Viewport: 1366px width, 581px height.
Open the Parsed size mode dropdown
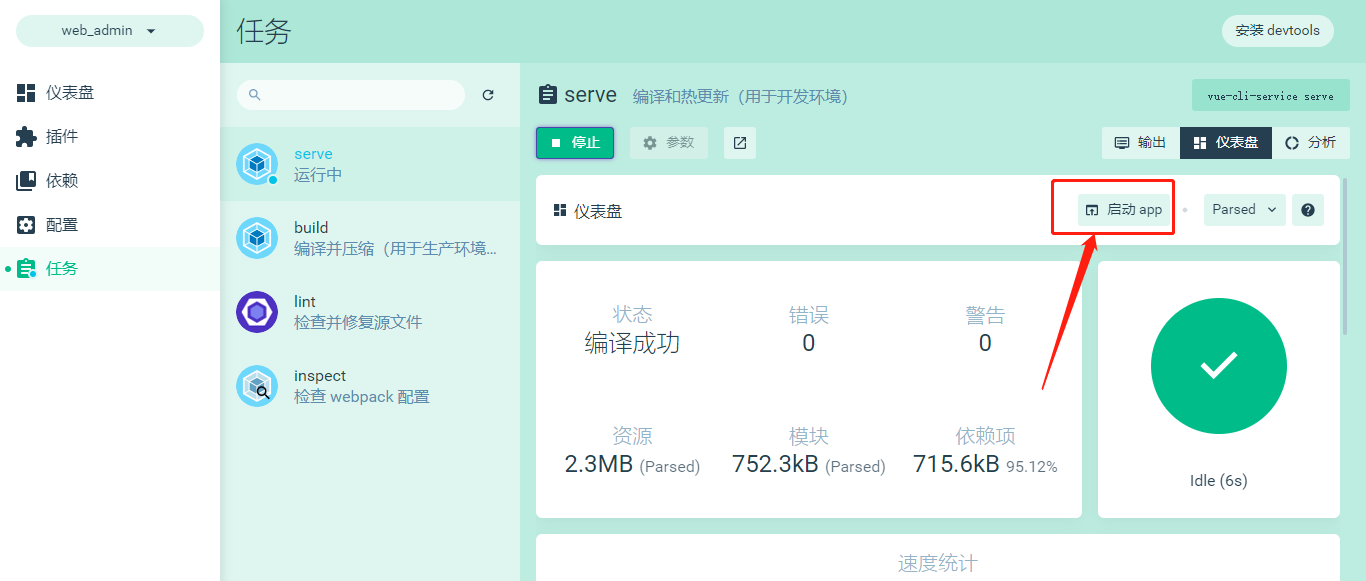pyautogui.click(x=1245, y=210)
